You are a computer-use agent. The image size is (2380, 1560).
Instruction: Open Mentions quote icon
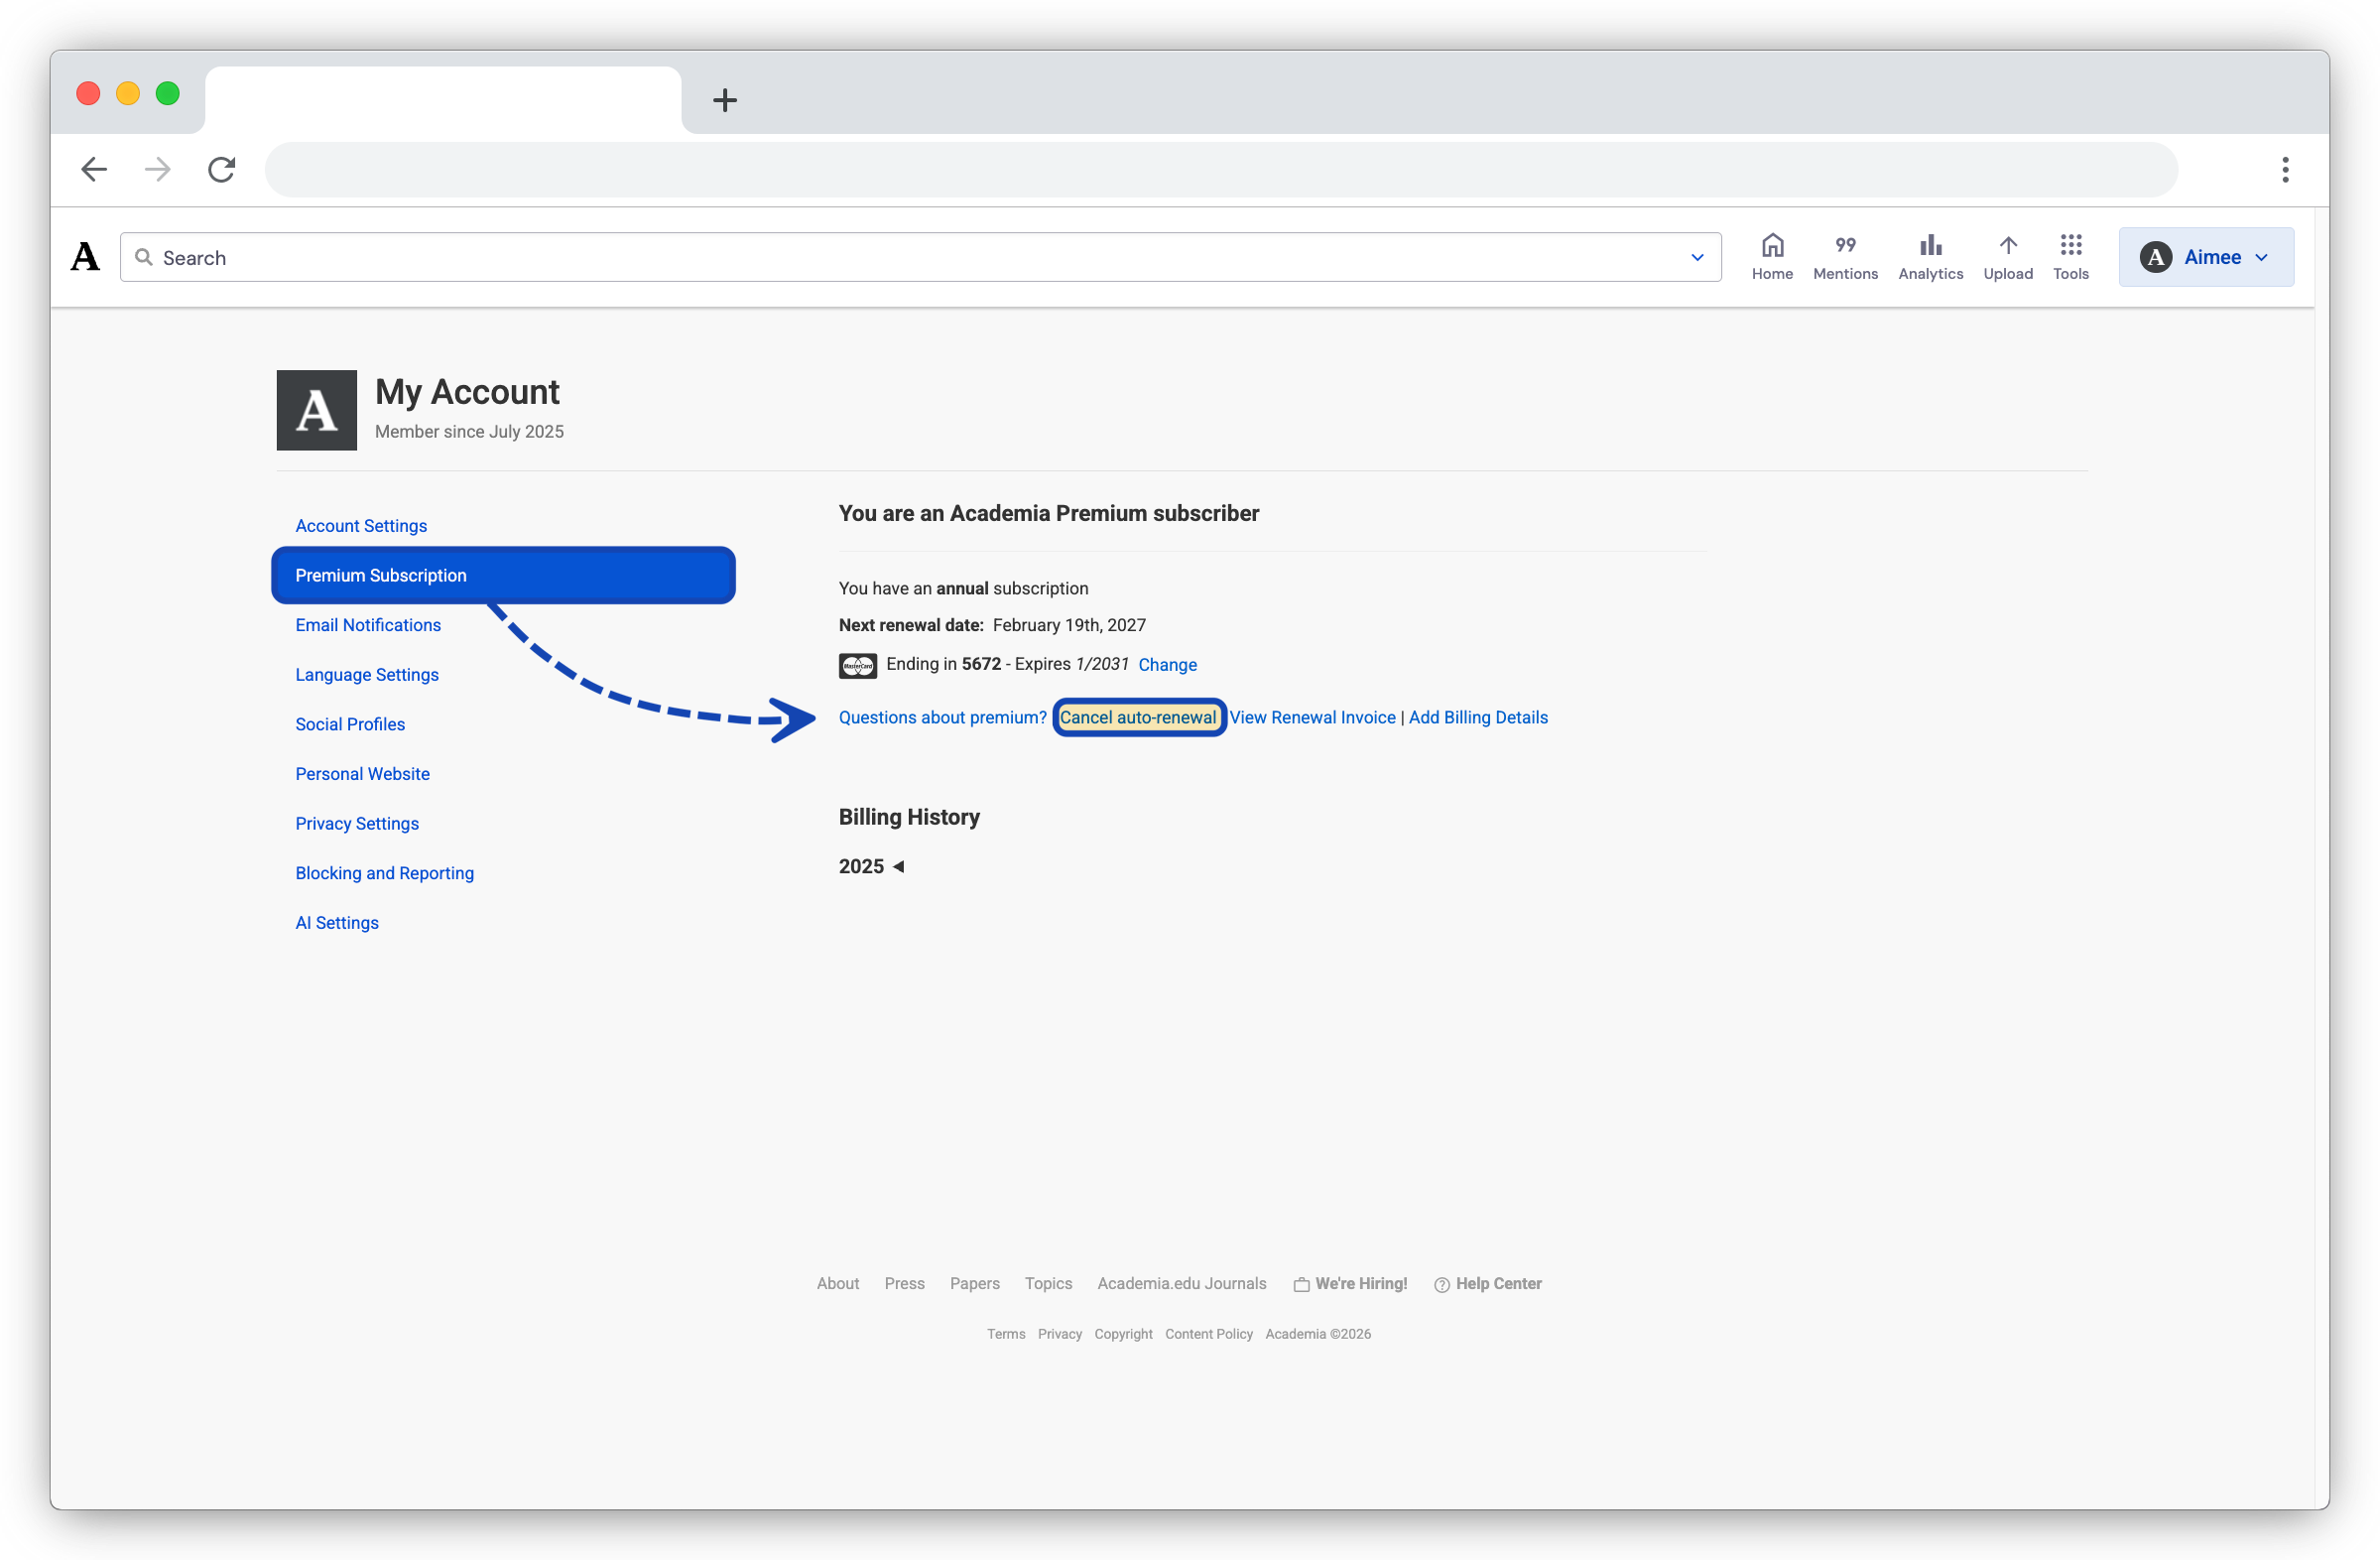1844,245
